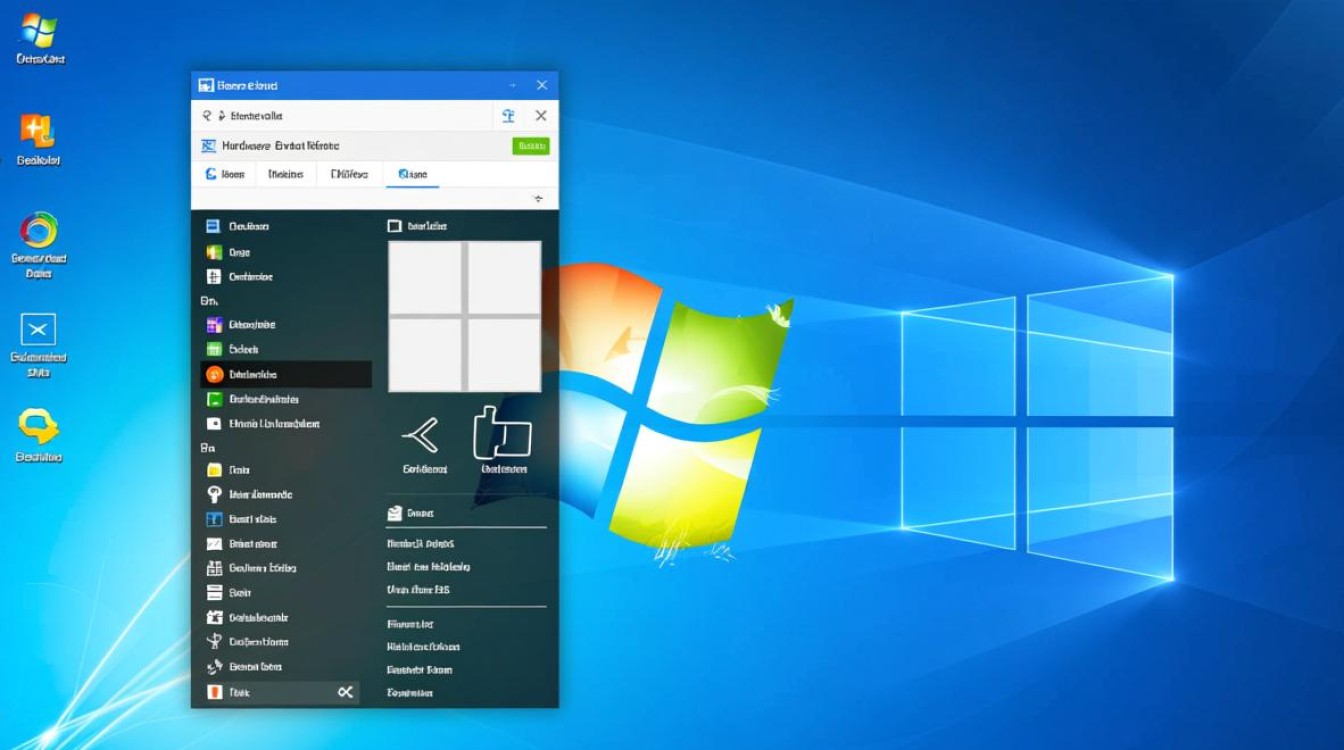Click the Windows logo preview thumbnail
Screen dimensions: 1344x750
coord(466,316)
